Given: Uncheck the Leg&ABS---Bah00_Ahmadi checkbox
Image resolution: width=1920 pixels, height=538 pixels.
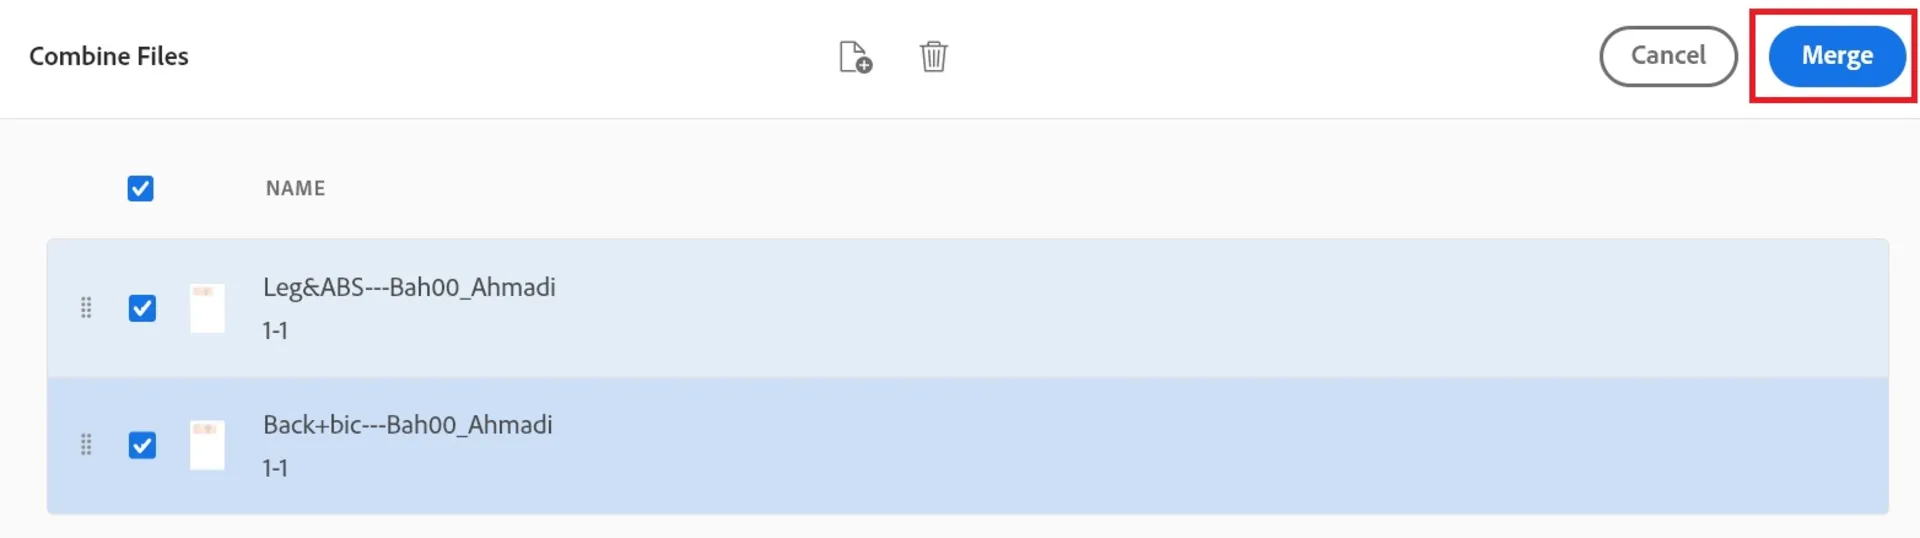Looking at the screenshot, I should coord(142,308).
